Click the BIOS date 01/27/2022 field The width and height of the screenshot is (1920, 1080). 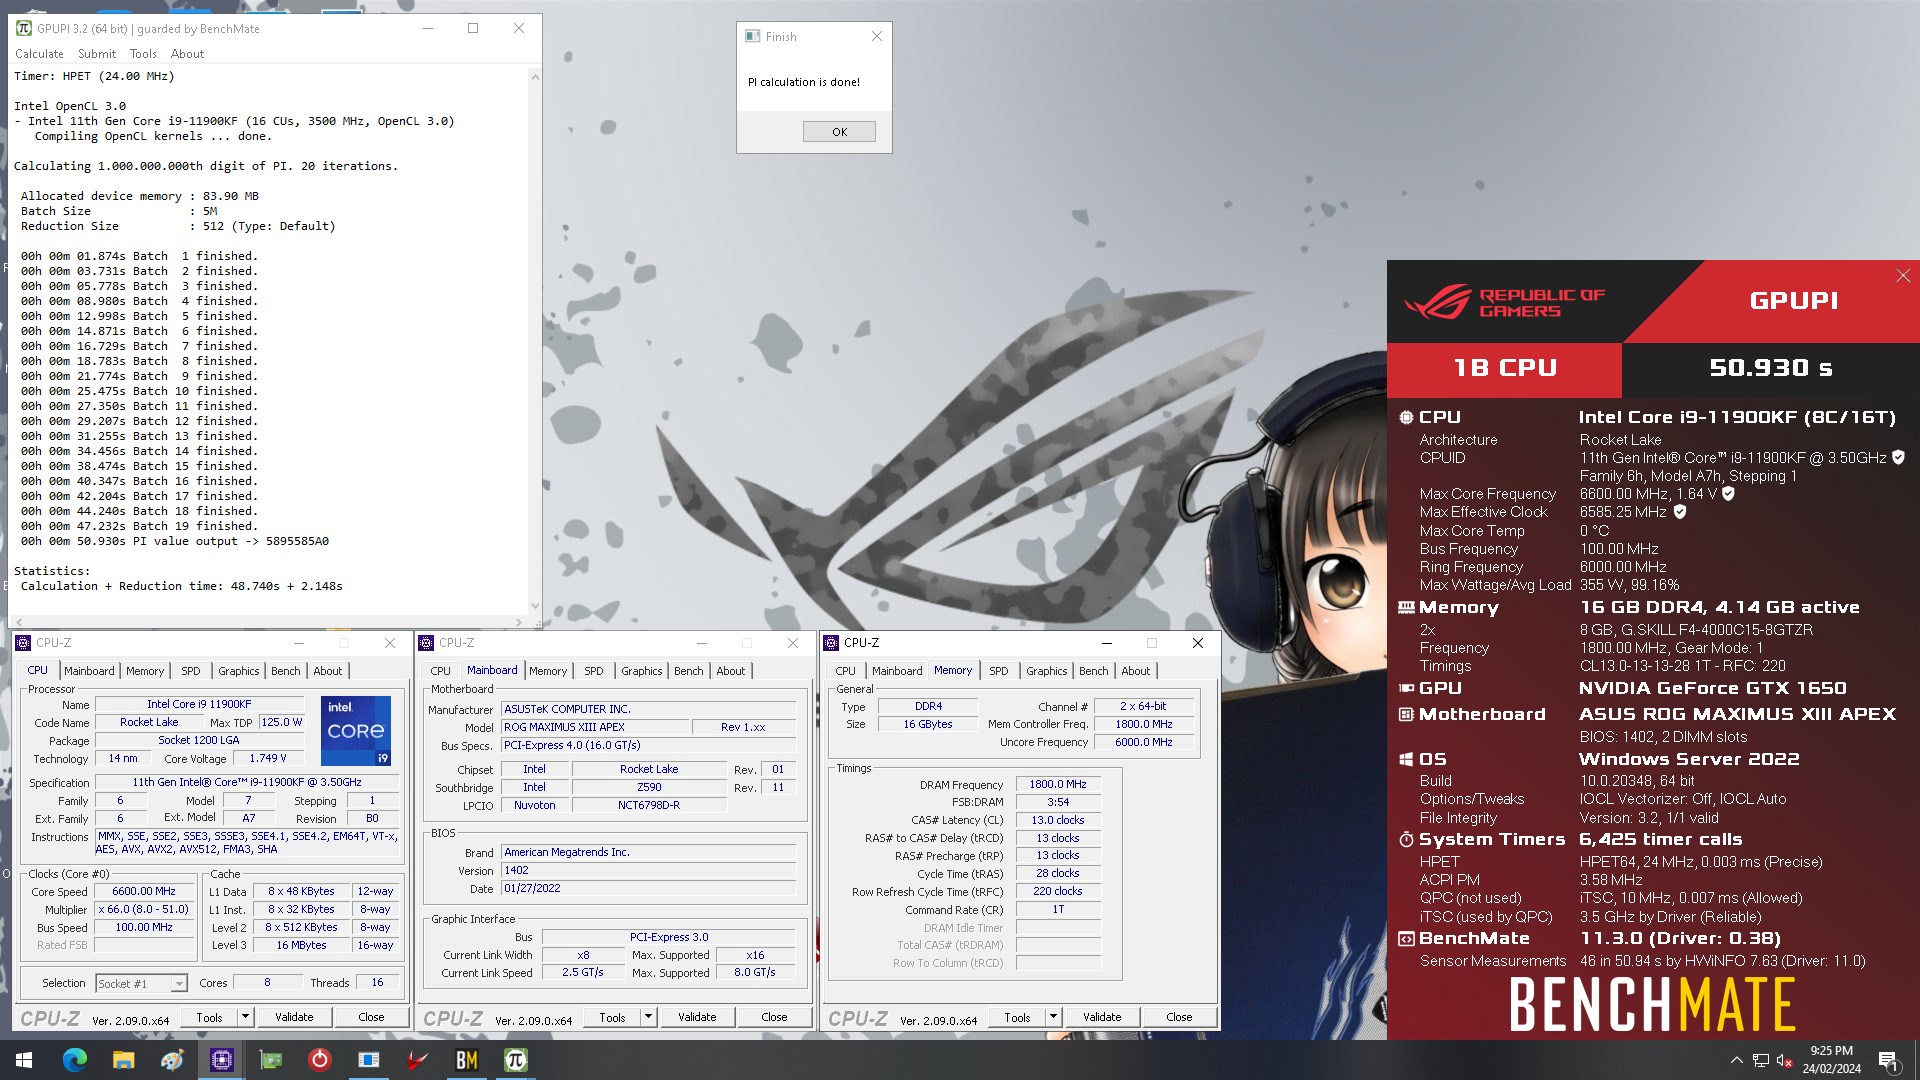[649, 888]
